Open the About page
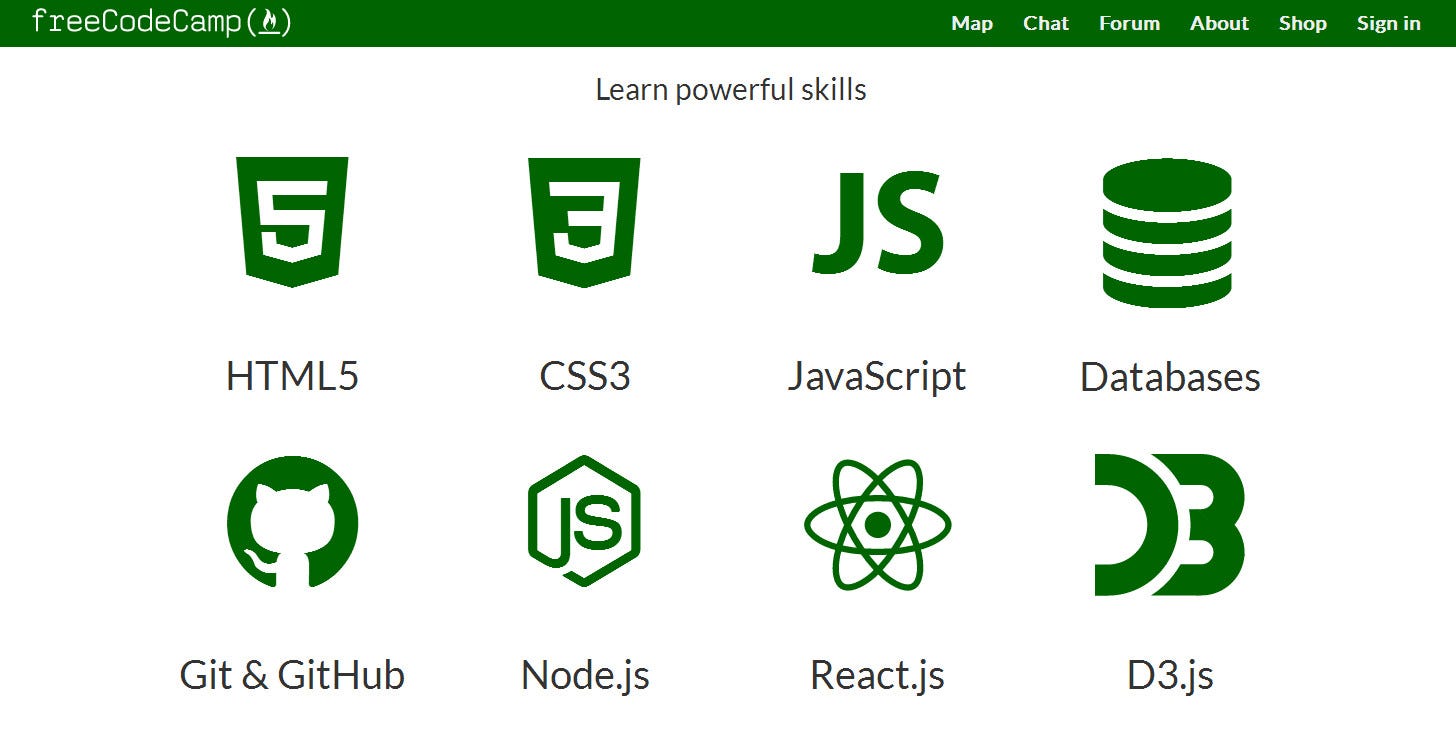 coord(1219,23)
